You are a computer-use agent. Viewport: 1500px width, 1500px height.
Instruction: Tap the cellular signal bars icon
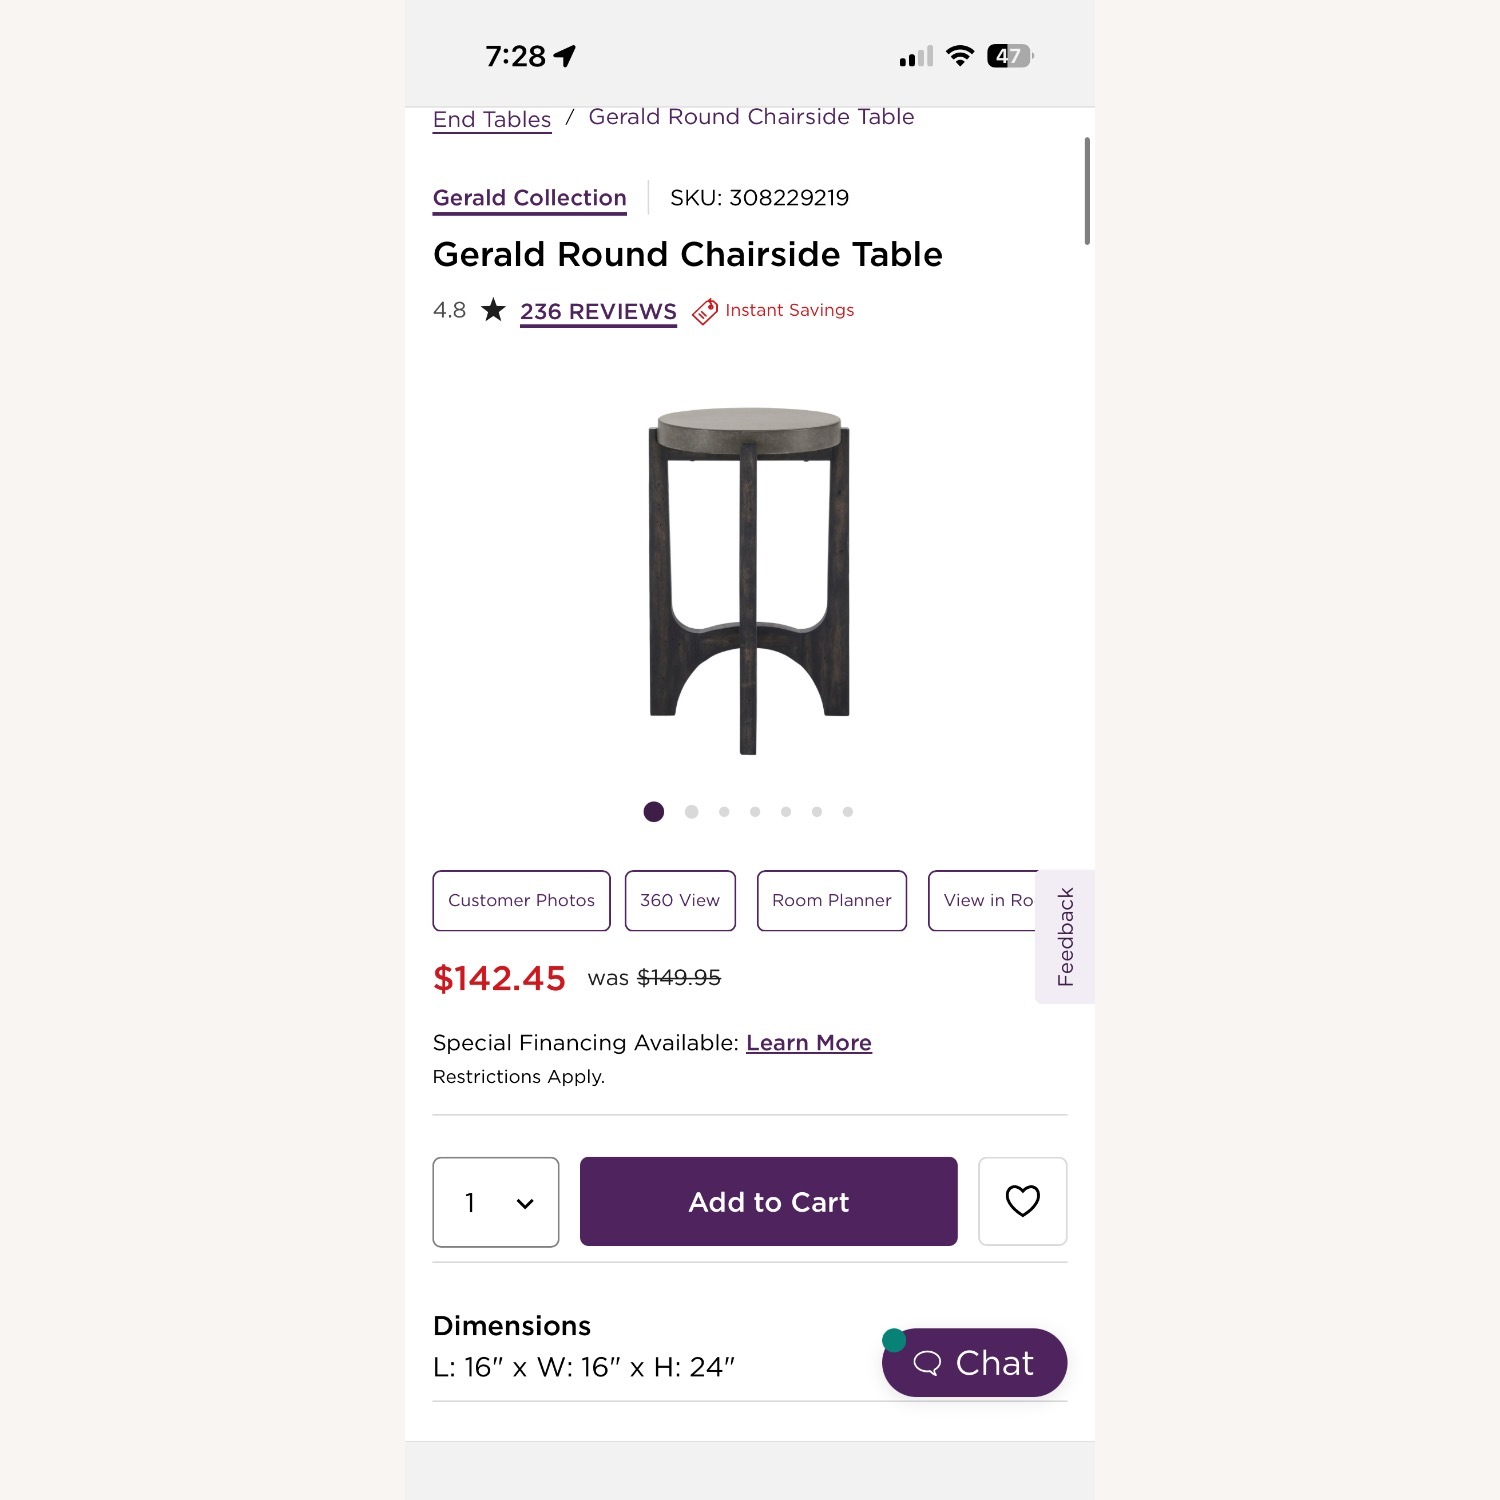pyautogui.click(x=915, y=56)
